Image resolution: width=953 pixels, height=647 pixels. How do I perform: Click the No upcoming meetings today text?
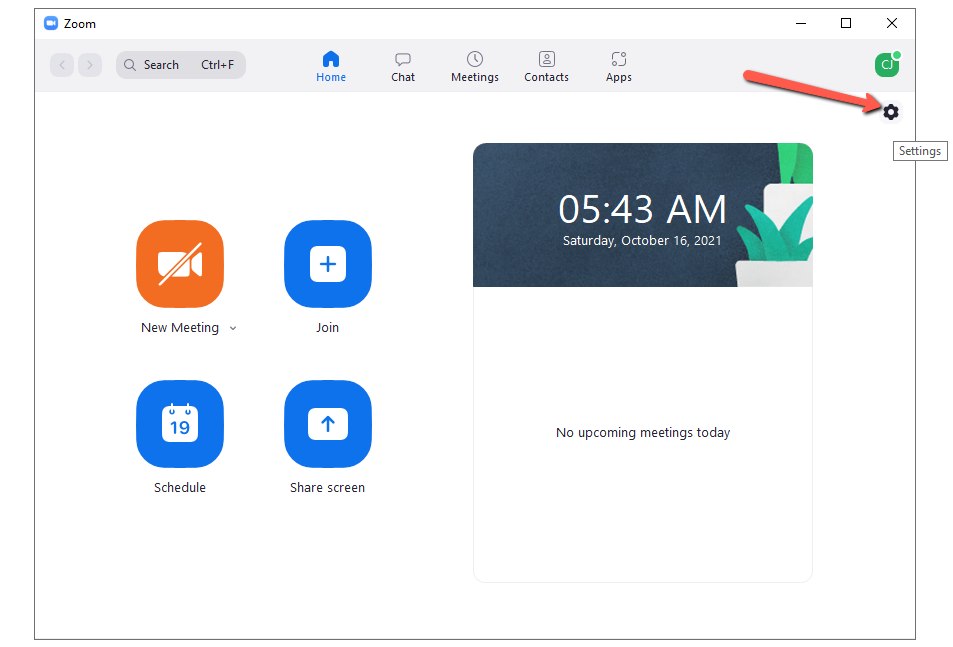click(642, 433)
